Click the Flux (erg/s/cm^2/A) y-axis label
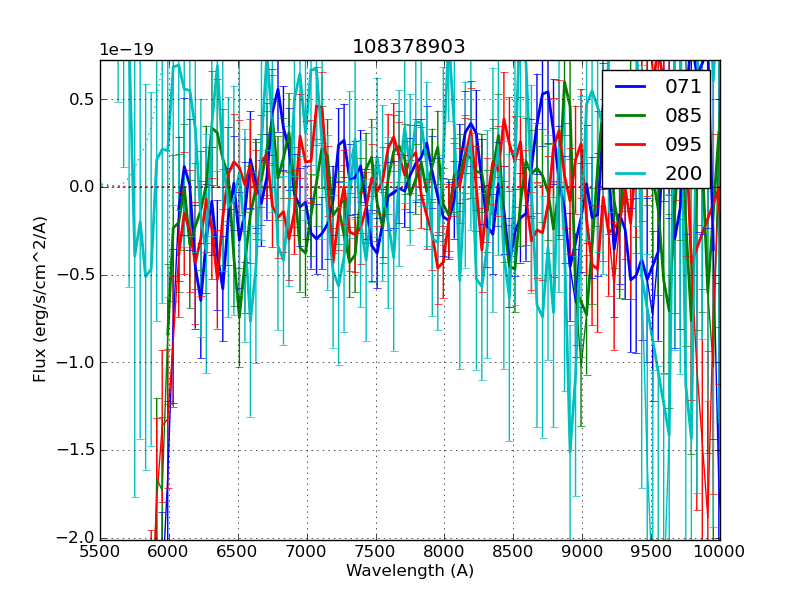This screenshot has width=800, height=600. [x=40, y=299]
